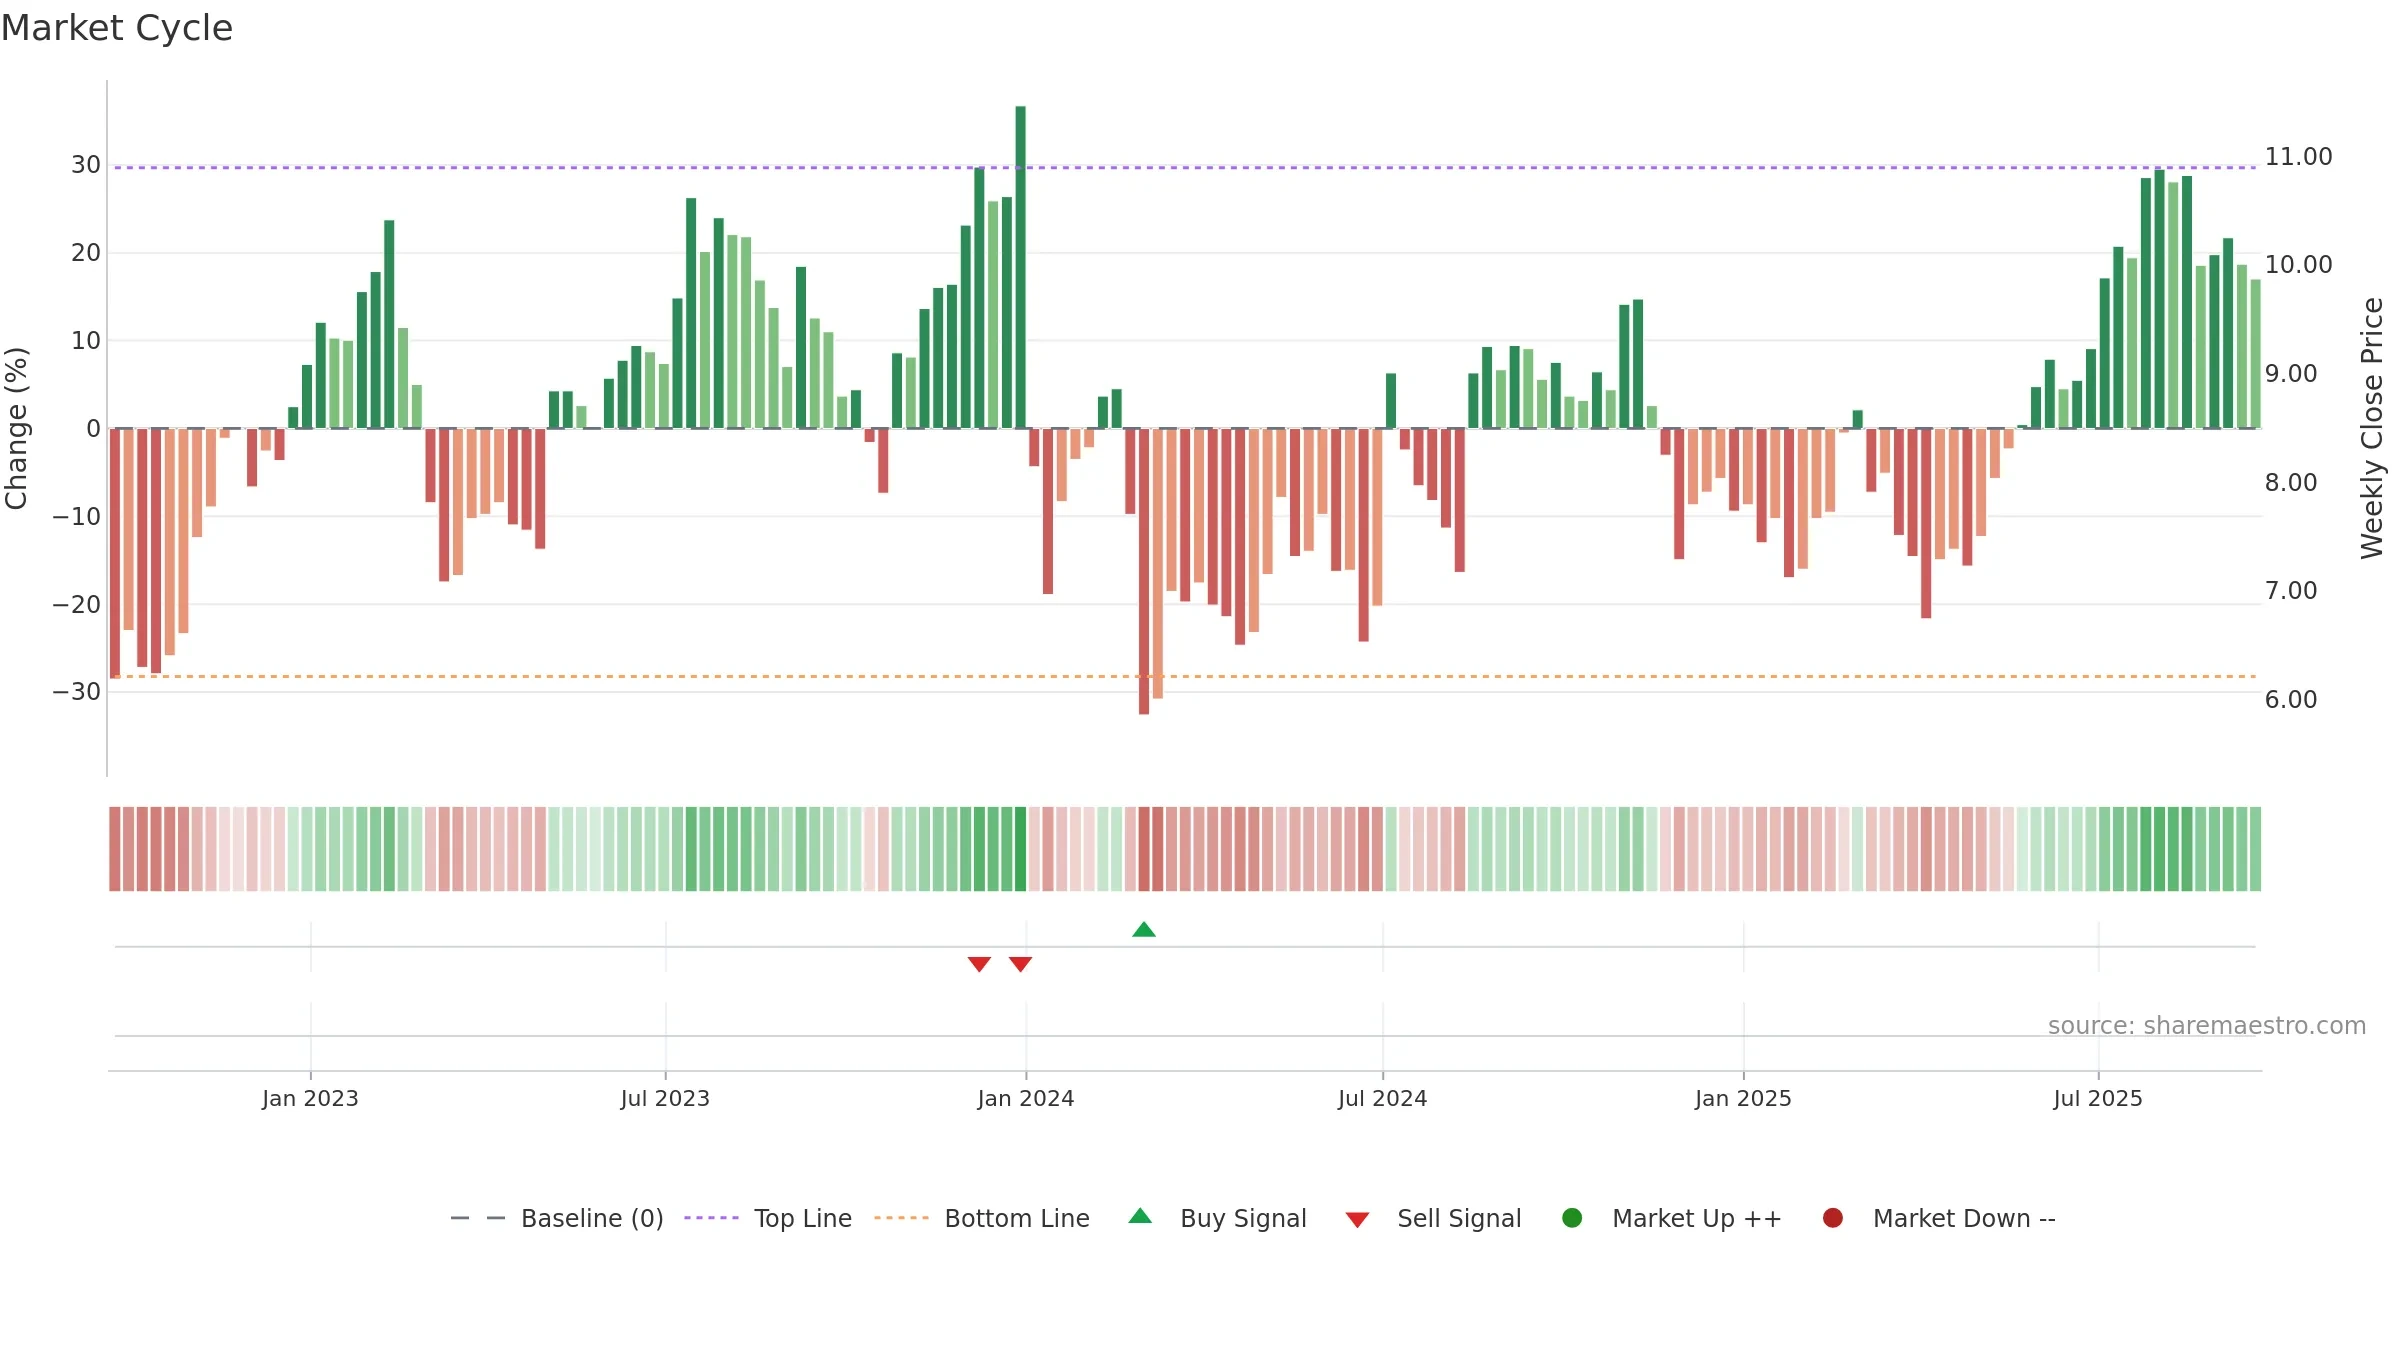The height and width of the screenshot is (1350, 2400).
Task: Toggle the Baseline (0) legend entry
Action: pyautogui.click(x=557, y=1218)
